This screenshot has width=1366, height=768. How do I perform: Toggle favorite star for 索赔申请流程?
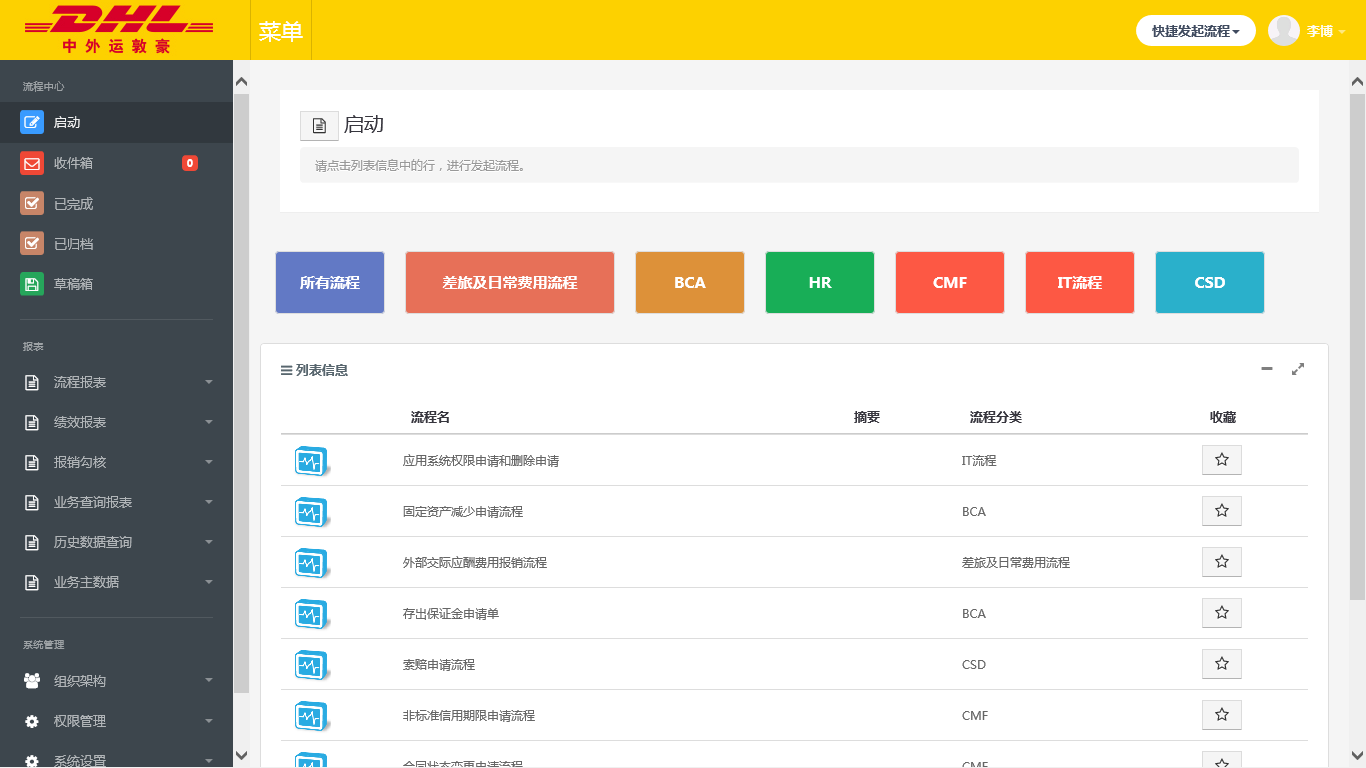(x=1222, y=664)
